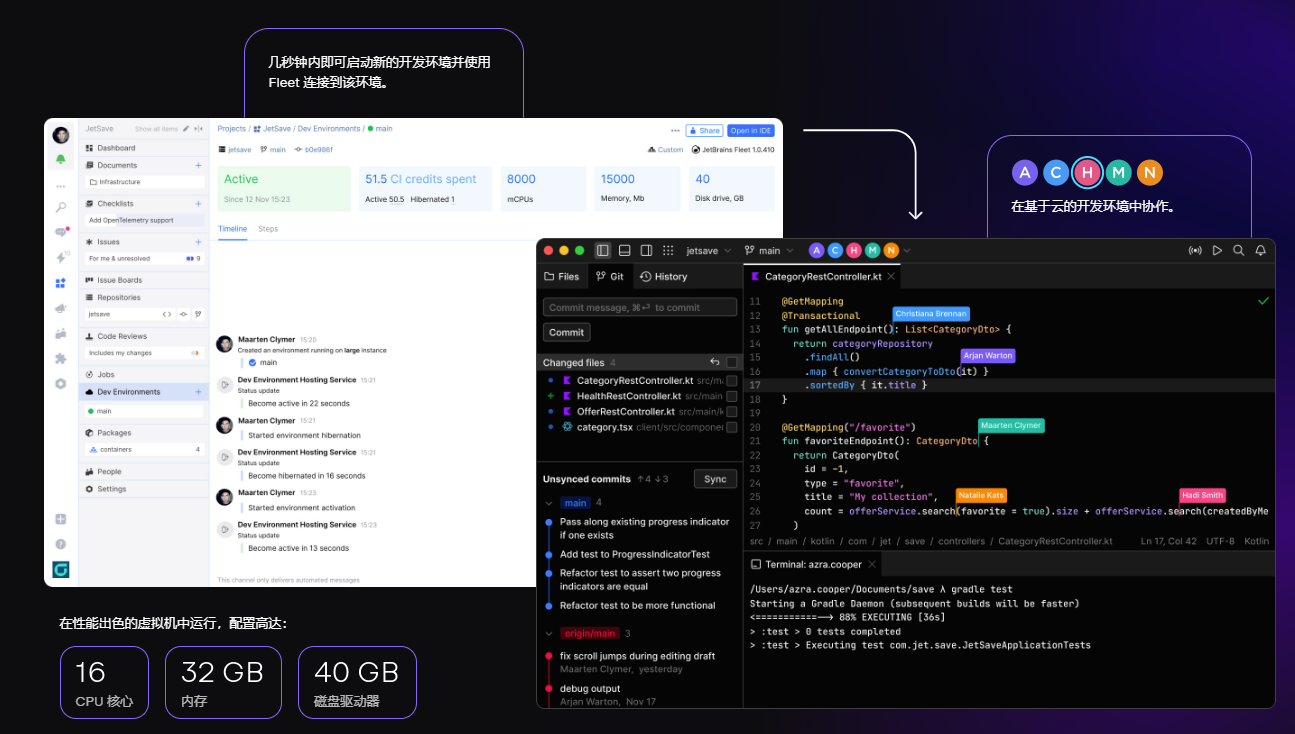Select commit 'Add test to ProgressIndicatorTest'
Viewport: 1295px width, 734px height.
click(x=635, y=554)
